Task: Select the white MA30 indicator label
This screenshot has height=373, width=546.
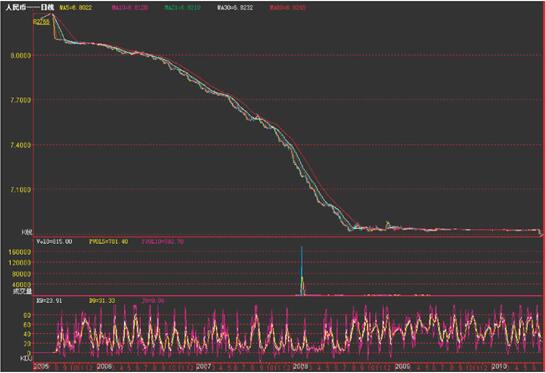Action: (x=235, y=7)
